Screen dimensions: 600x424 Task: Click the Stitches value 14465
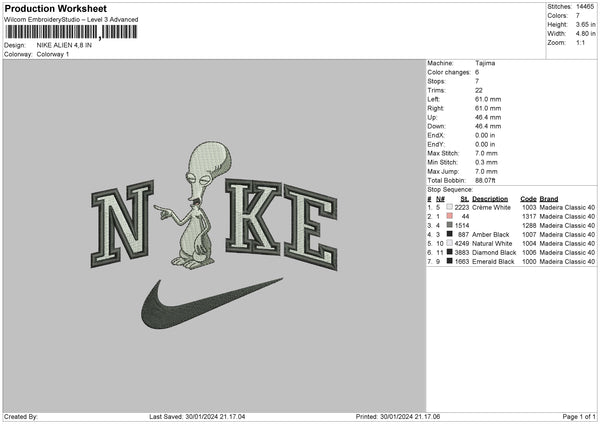(x=585, y=7)
